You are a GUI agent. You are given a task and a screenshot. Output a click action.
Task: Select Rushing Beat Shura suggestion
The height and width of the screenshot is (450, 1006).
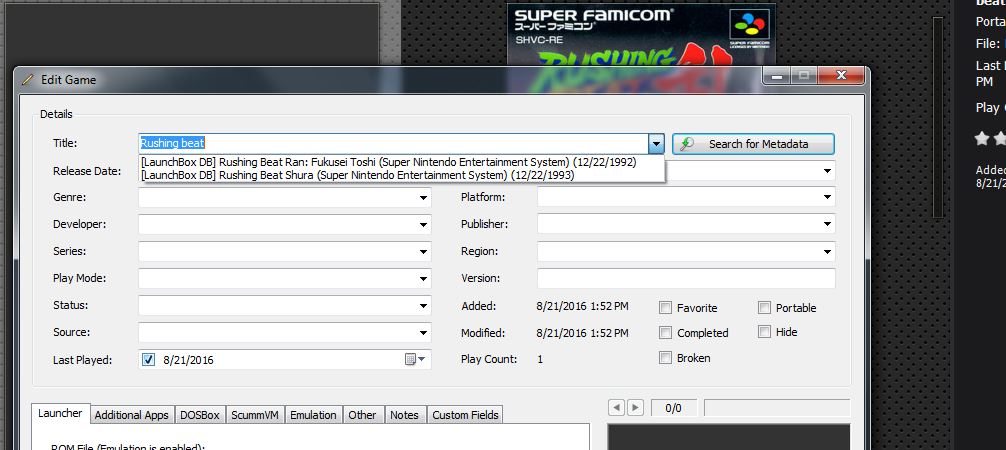[x=358, y=175]
